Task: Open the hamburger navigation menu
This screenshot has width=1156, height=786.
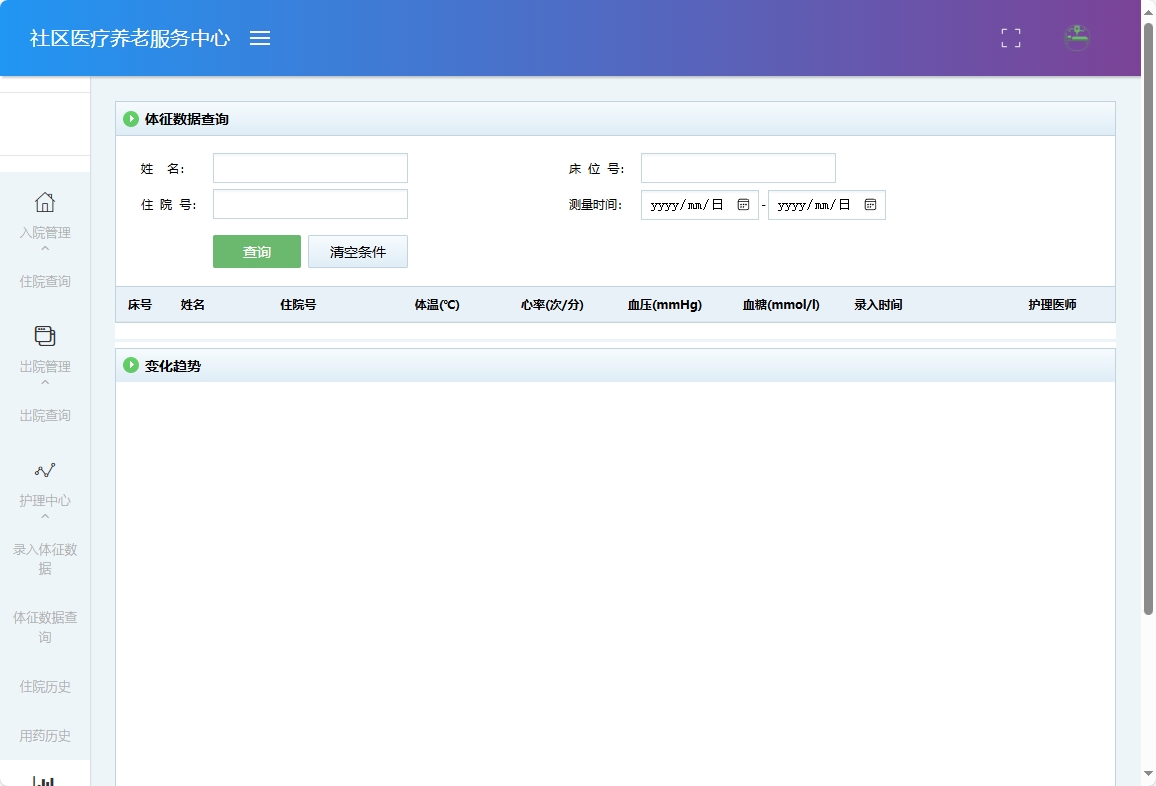Action: [260, 38]
